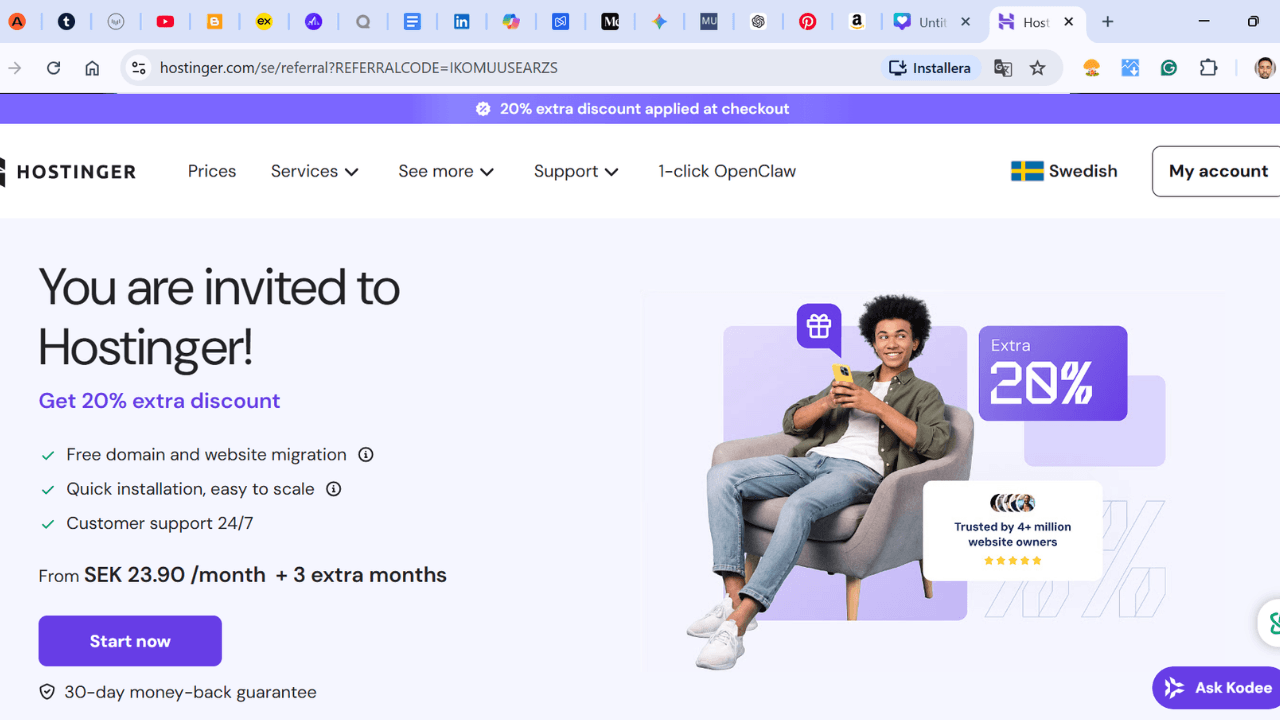Open the browser extensions menu
Screen dimensions: 1280x720
(x=1208, y=67)
